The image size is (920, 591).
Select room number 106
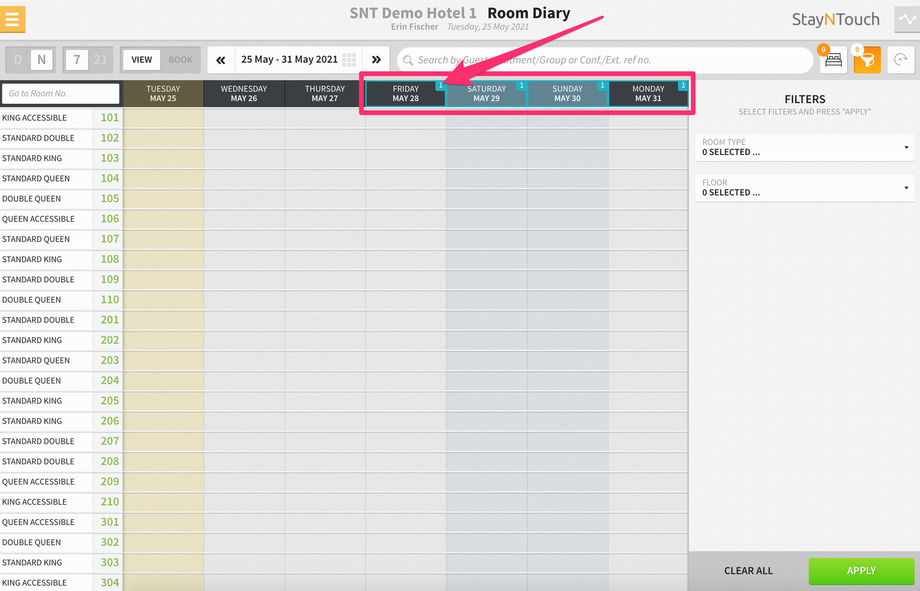110,219
